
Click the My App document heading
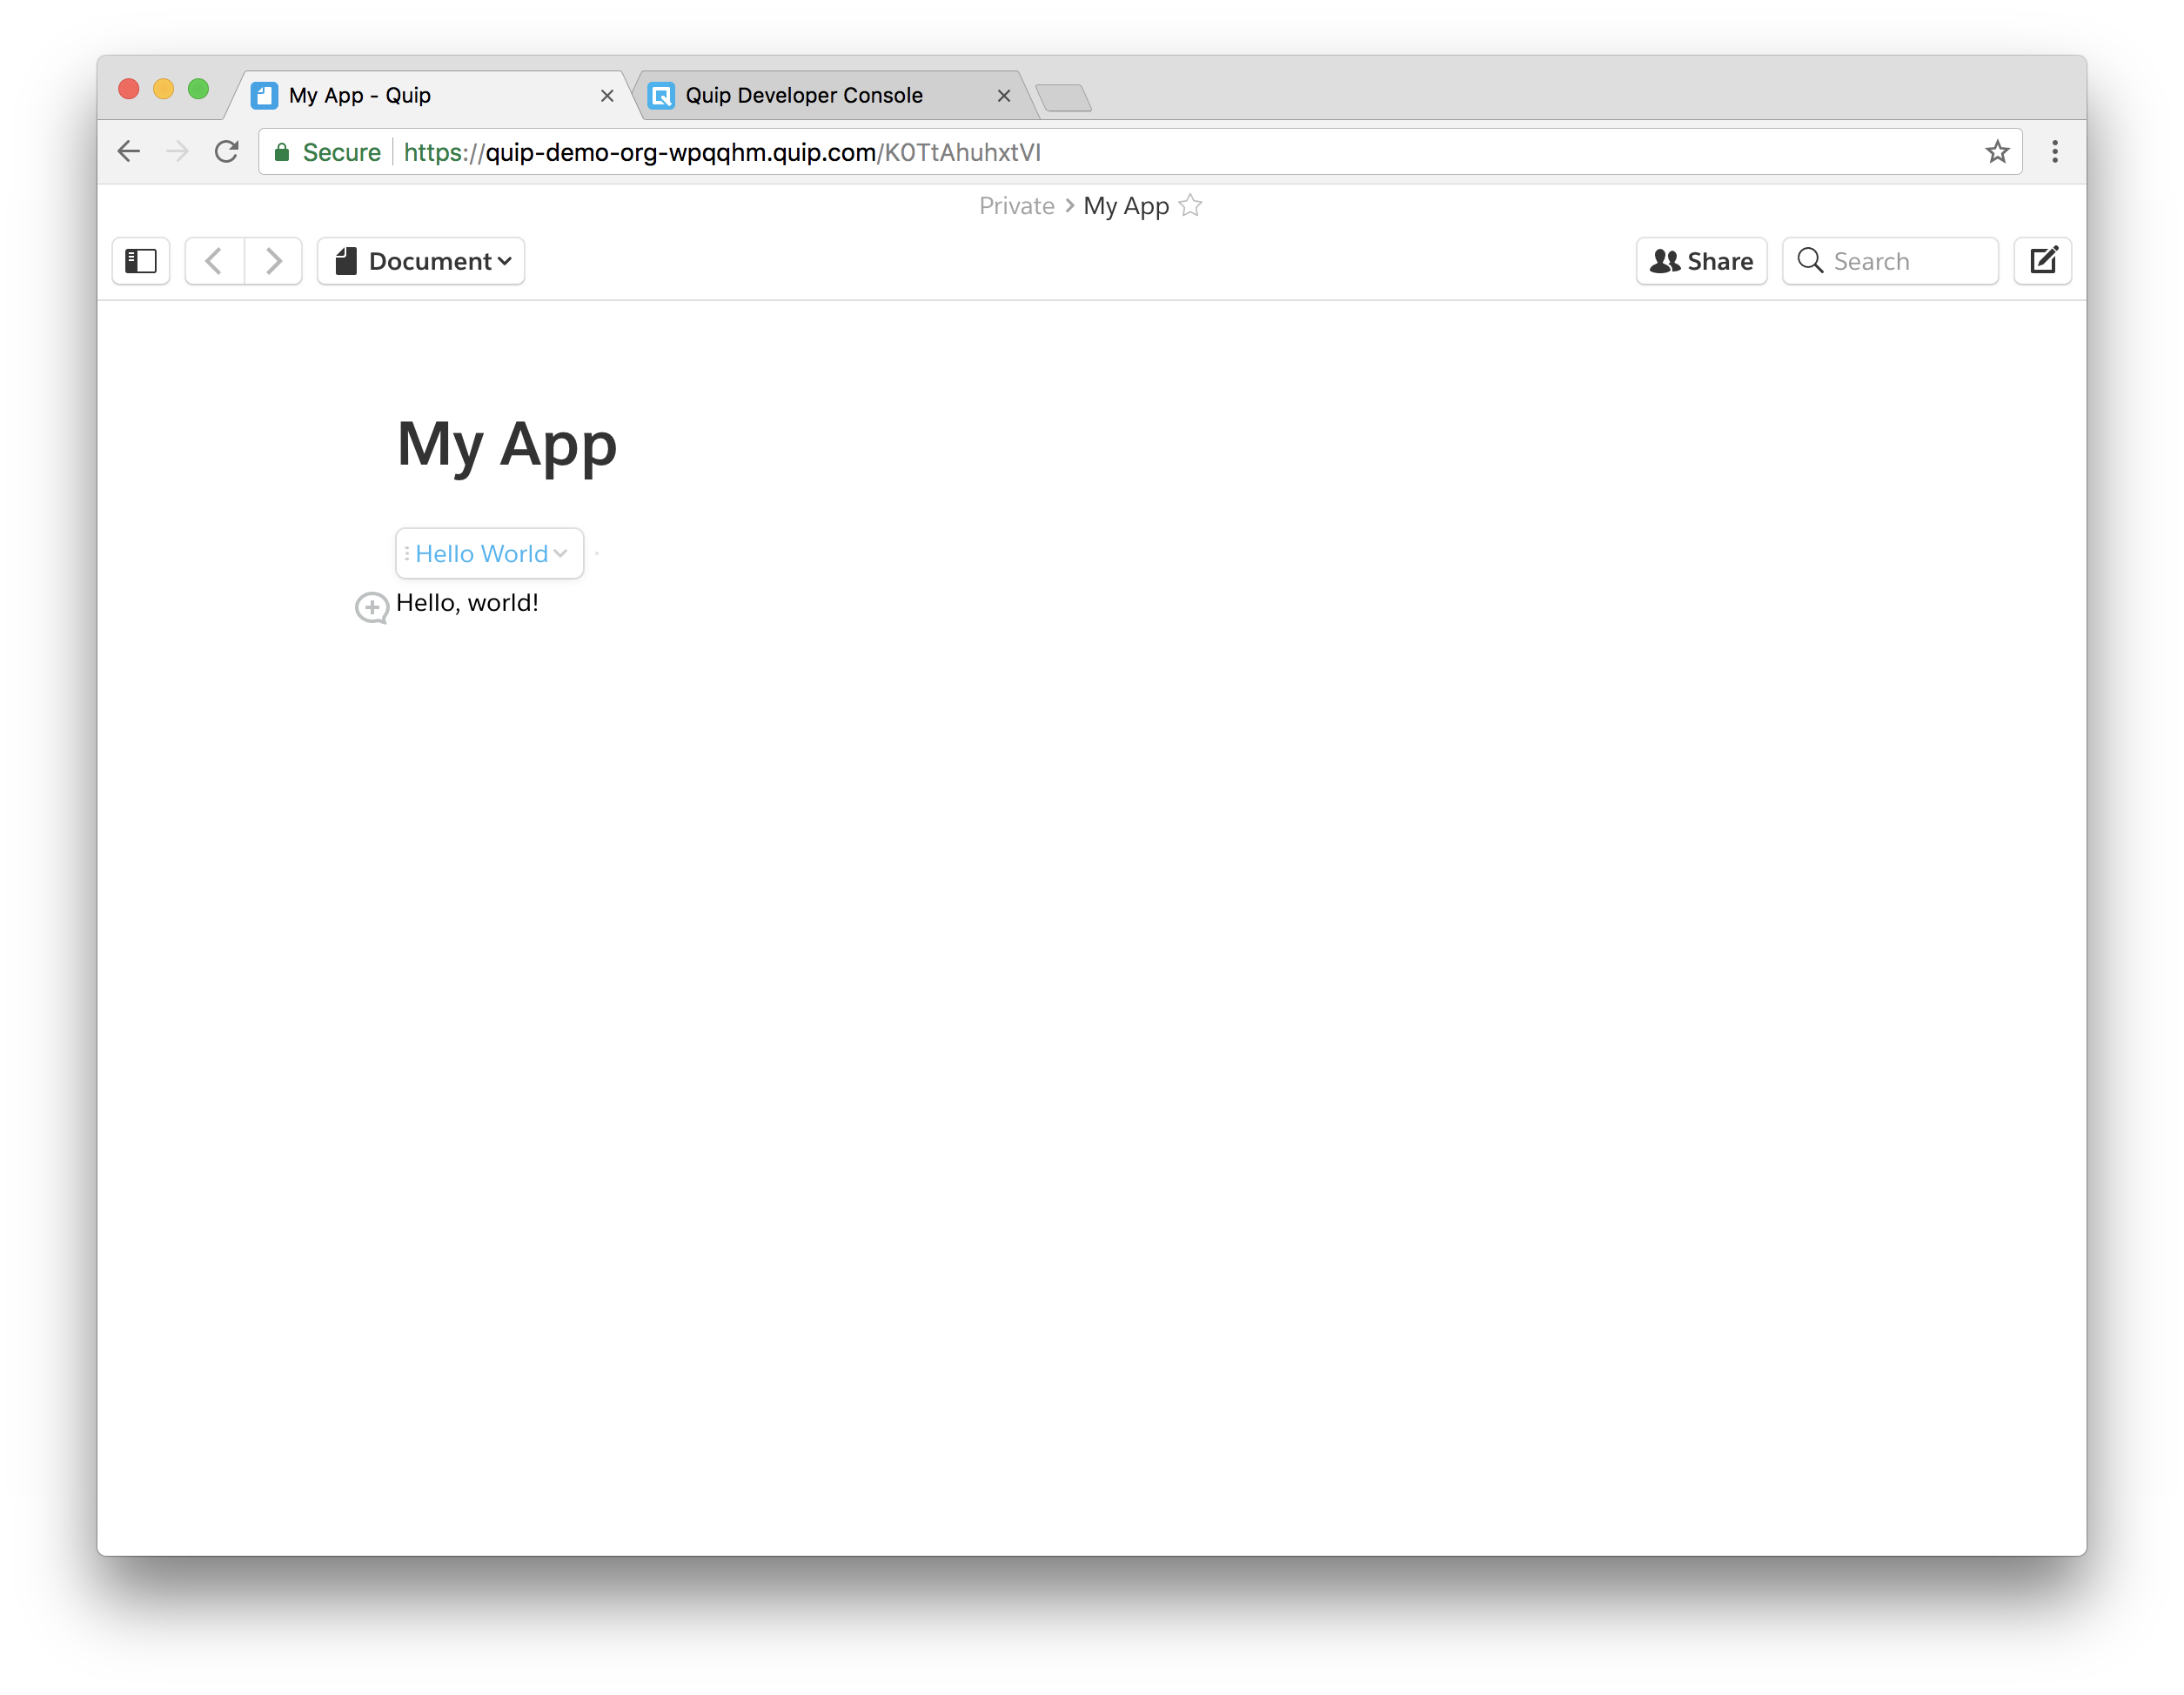(x=507, y=446)
